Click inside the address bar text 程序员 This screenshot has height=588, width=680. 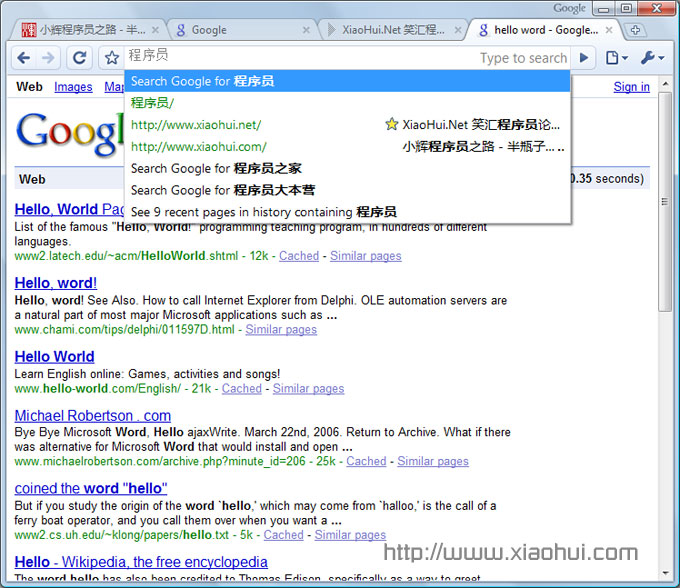point(148,55)
